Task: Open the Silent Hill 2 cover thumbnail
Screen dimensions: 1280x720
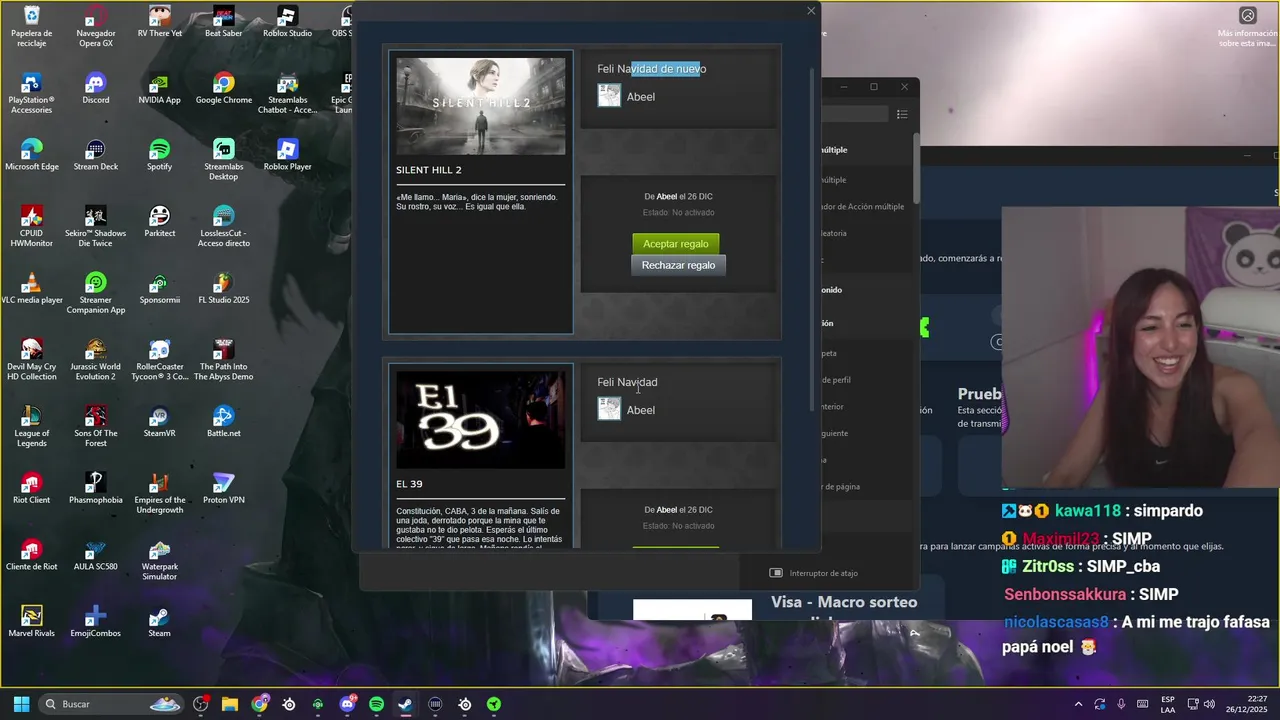Action: click(480, 106)
